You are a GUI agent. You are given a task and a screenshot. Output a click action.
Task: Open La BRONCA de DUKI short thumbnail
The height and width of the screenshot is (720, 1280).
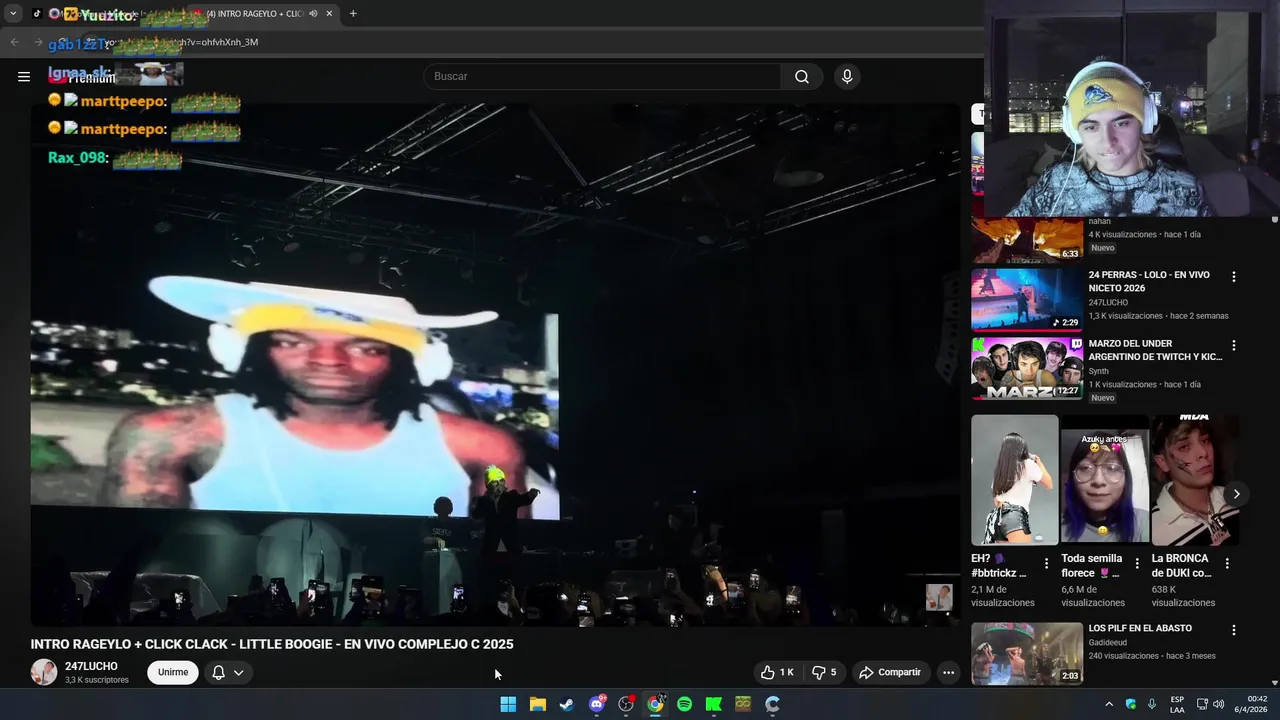coord(1195,480)
